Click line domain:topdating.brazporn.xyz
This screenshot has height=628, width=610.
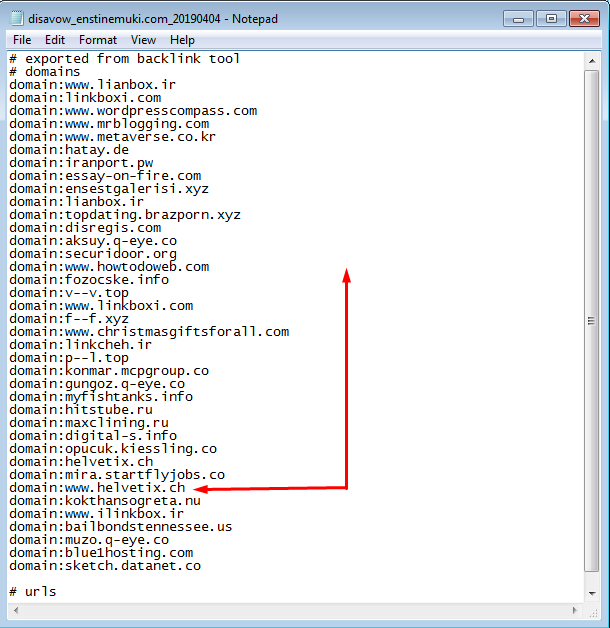click(x=125, y=215)
